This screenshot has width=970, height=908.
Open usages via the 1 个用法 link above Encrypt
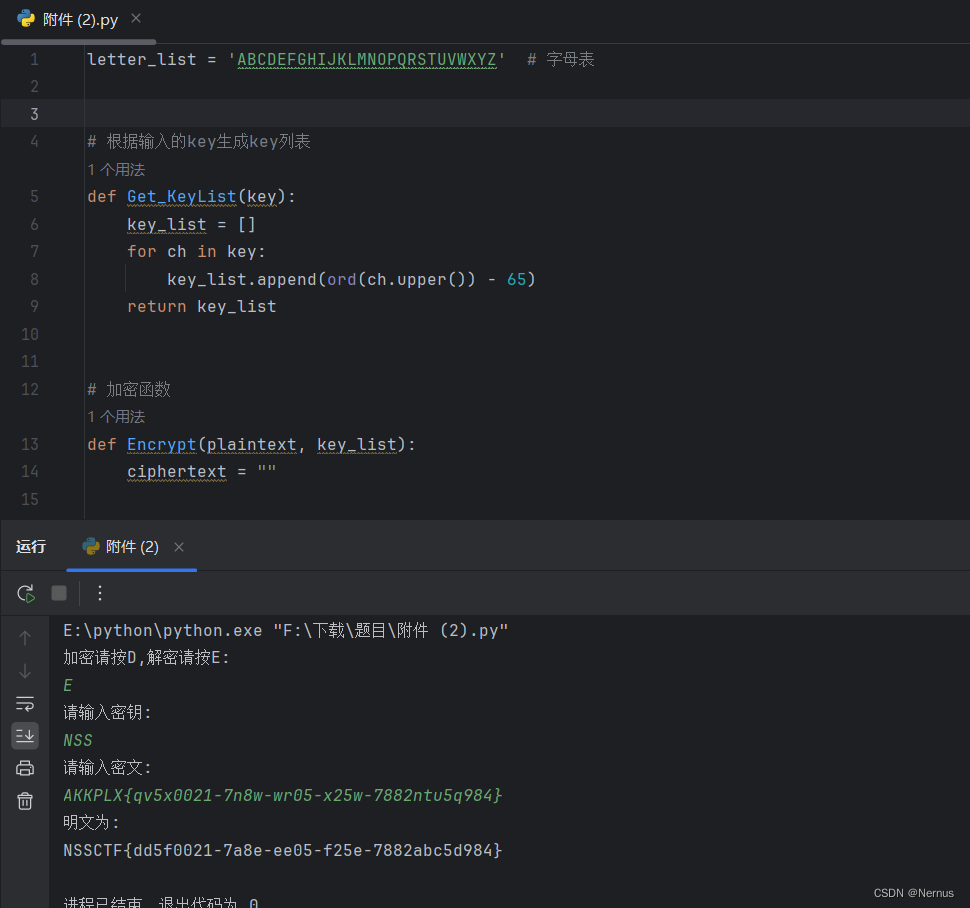pyautogui.click(x=116, y=416)
